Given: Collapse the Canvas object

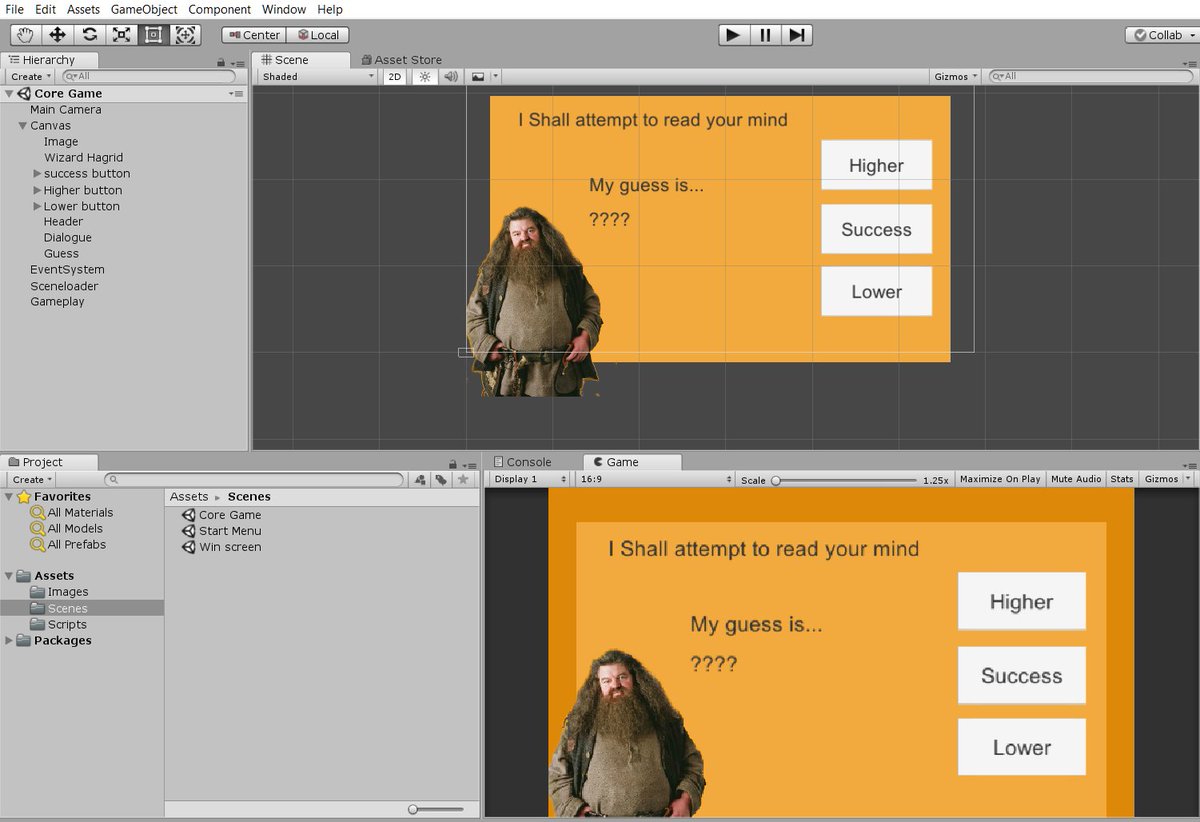Looking at the screenshot, I should (22, 126).
